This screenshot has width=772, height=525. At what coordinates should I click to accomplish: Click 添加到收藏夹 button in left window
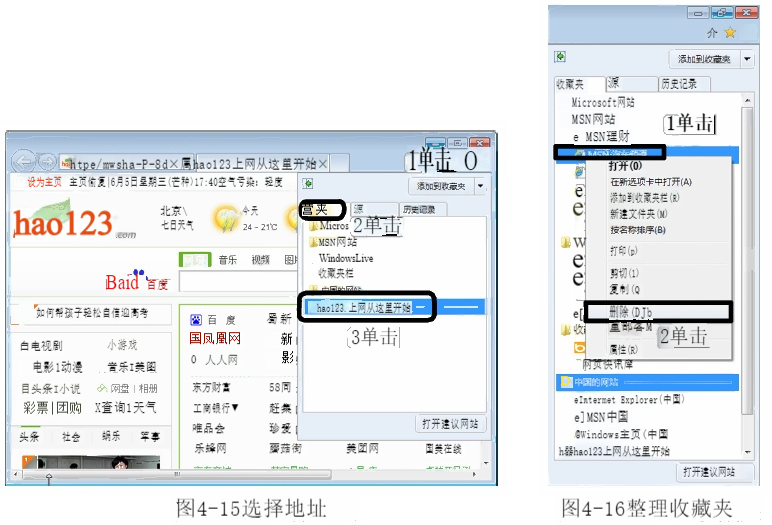click(441, 186)
